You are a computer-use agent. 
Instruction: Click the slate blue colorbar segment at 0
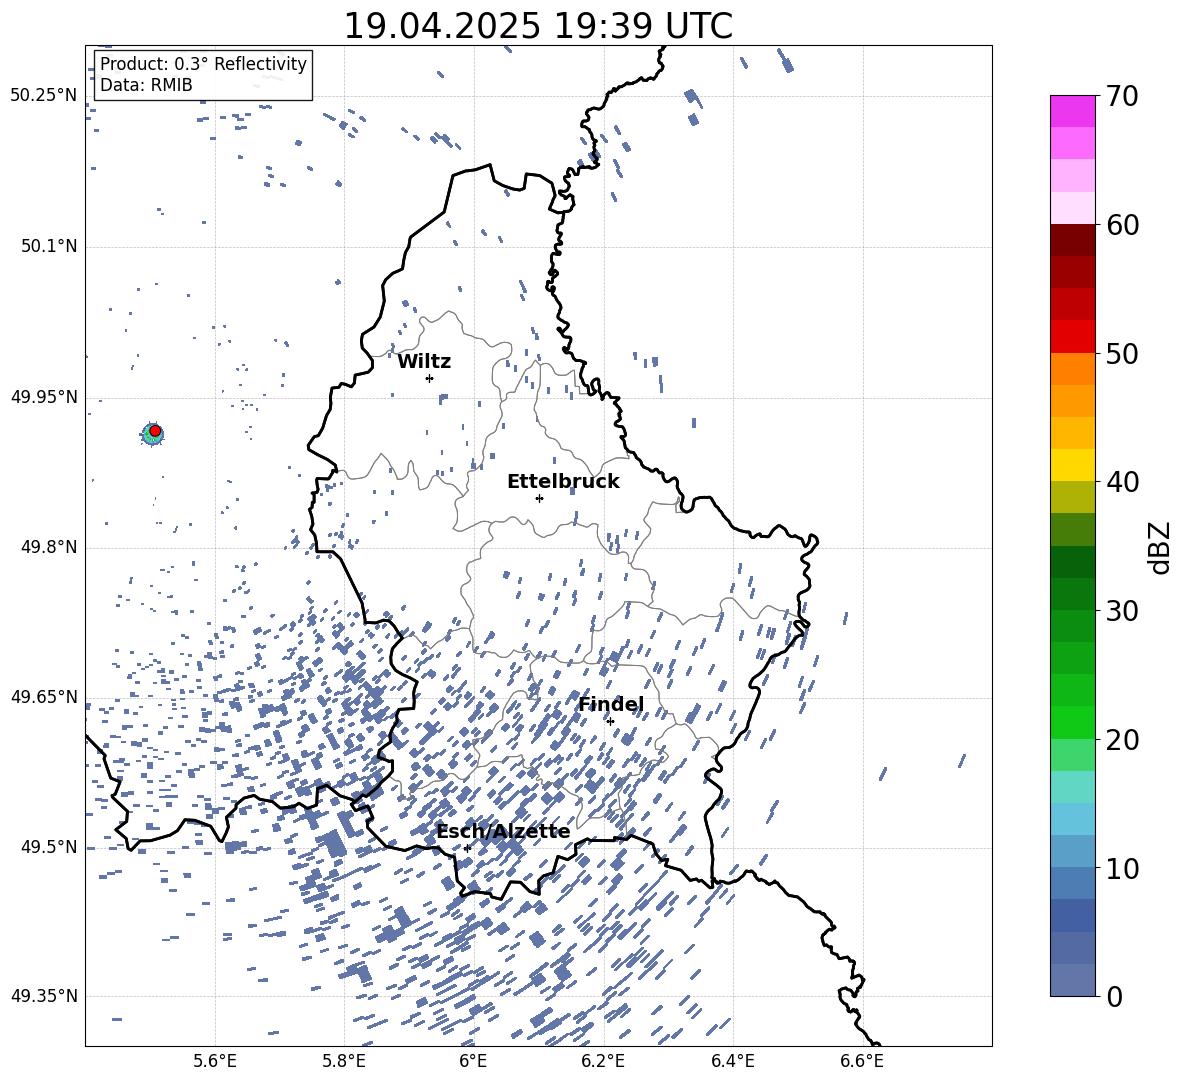click(1072, 980)
